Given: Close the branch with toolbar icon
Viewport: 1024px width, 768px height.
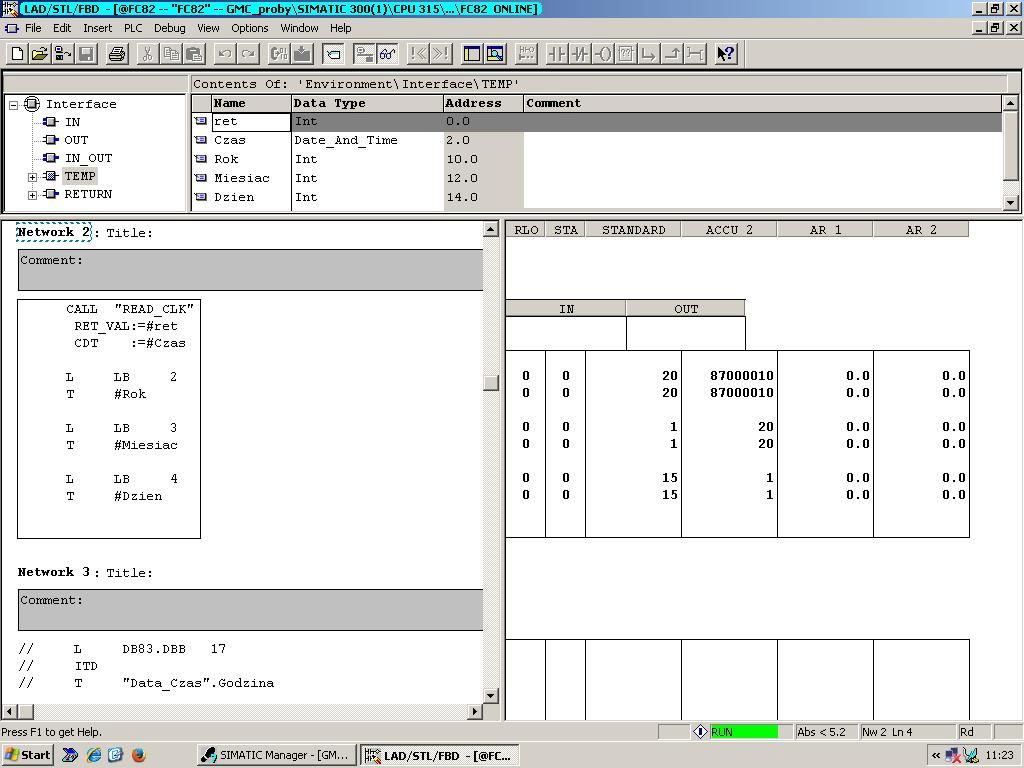Looking at the screenshot, I should pos(671,54).
